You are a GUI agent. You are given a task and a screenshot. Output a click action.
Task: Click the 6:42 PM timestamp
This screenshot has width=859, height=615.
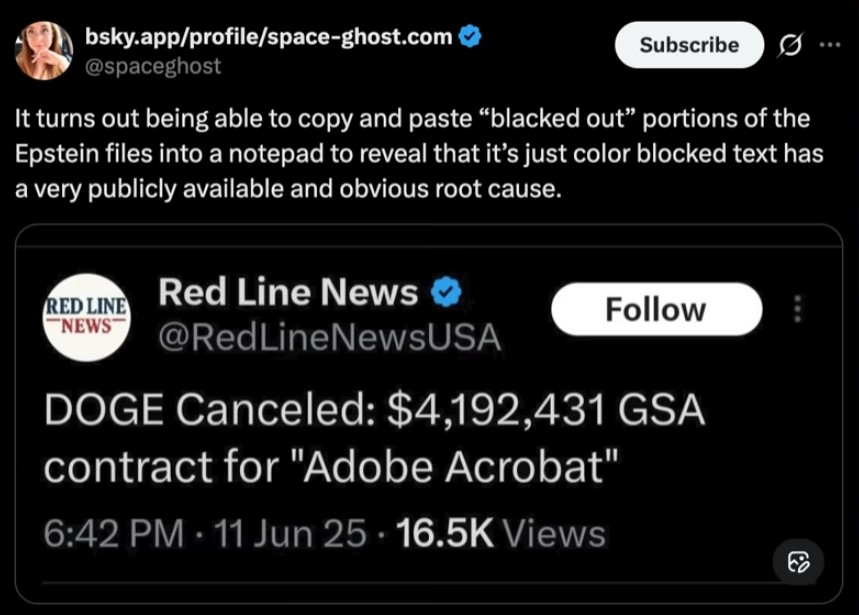click(114, 533)
